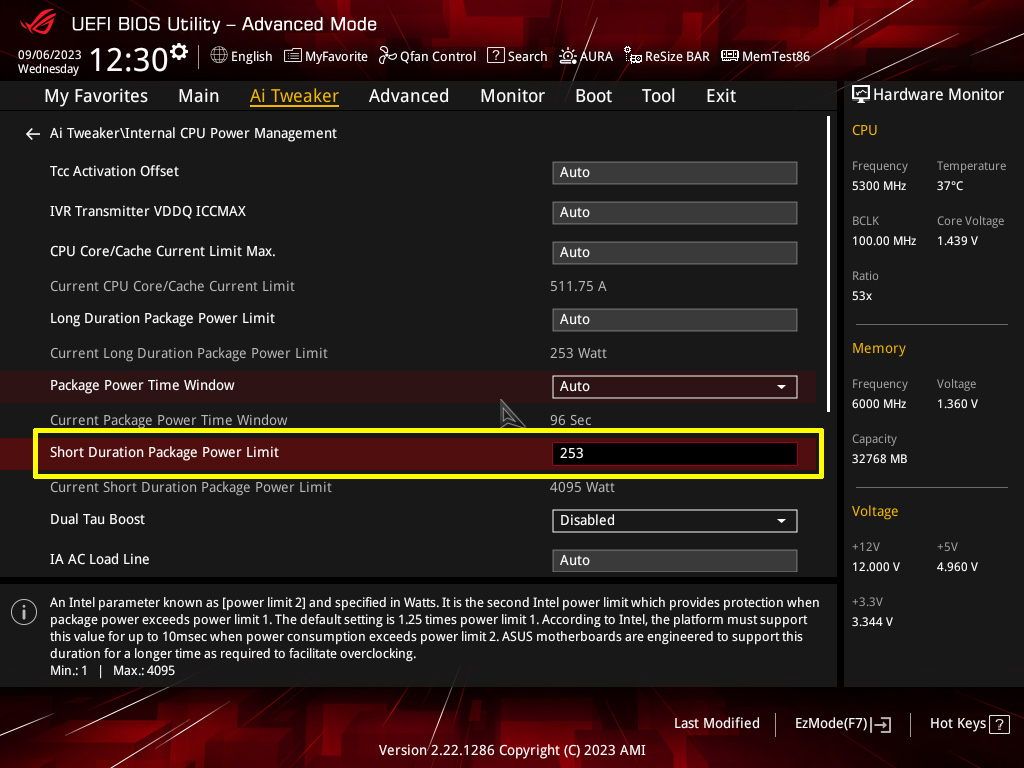Go to the Boot tab
Screen dimensions: 1024x768
click(x=593, y=96)
